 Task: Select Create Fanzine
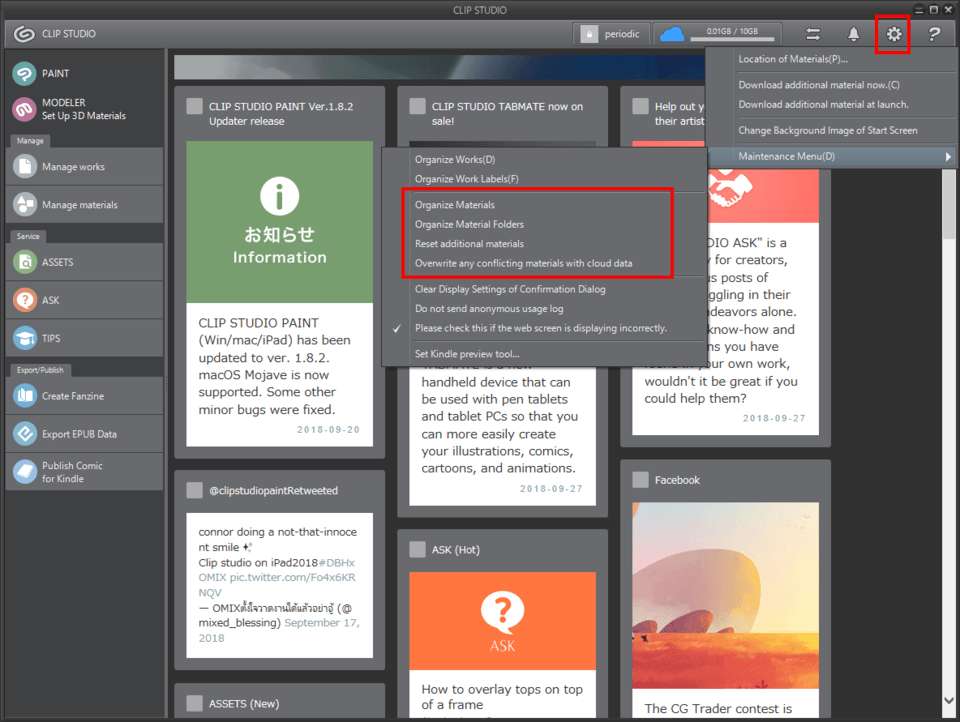(x=84, y=396)
